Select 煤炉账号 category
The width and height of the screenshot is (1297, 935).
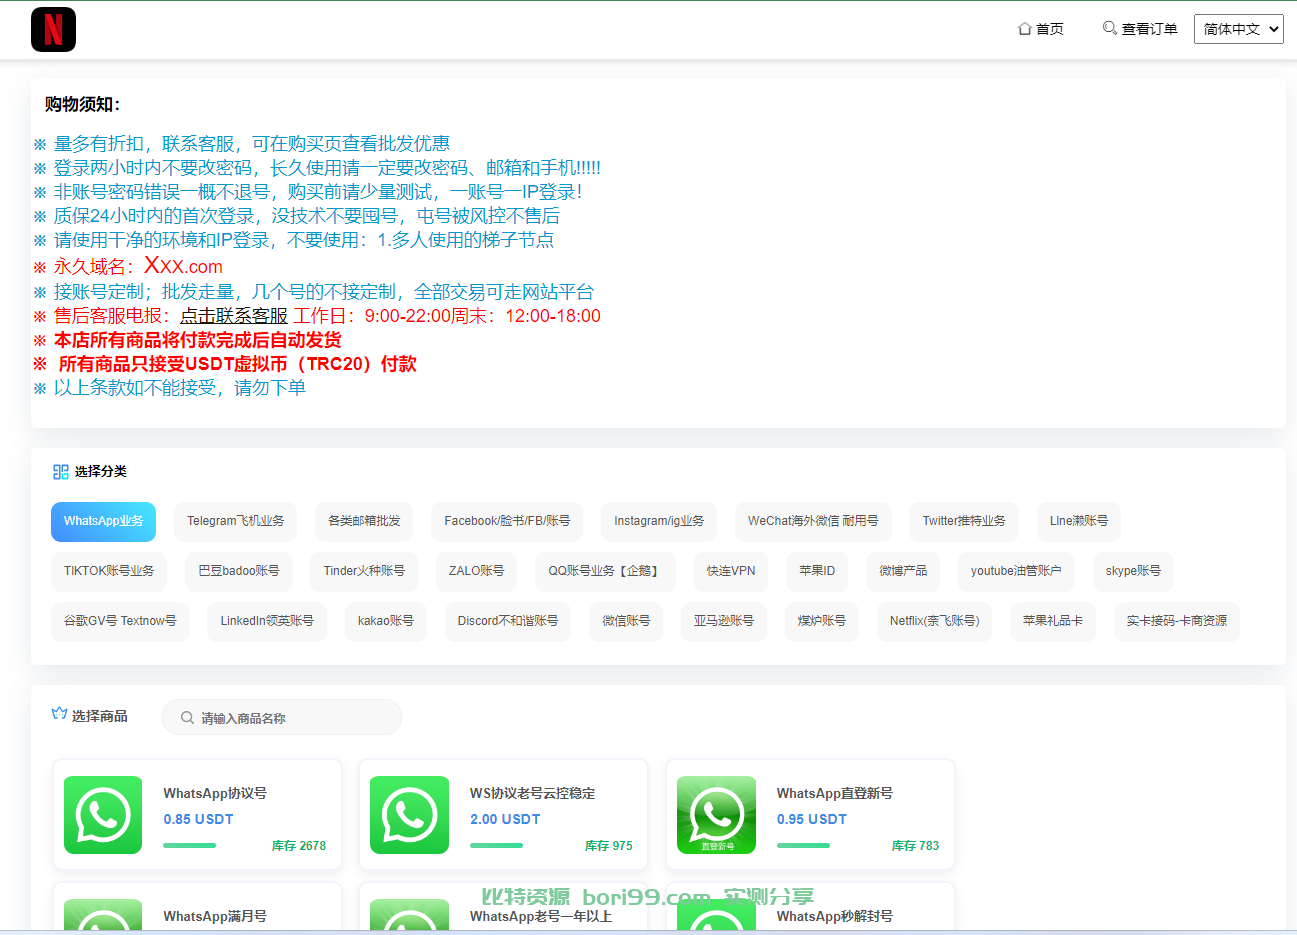[822, 621]
